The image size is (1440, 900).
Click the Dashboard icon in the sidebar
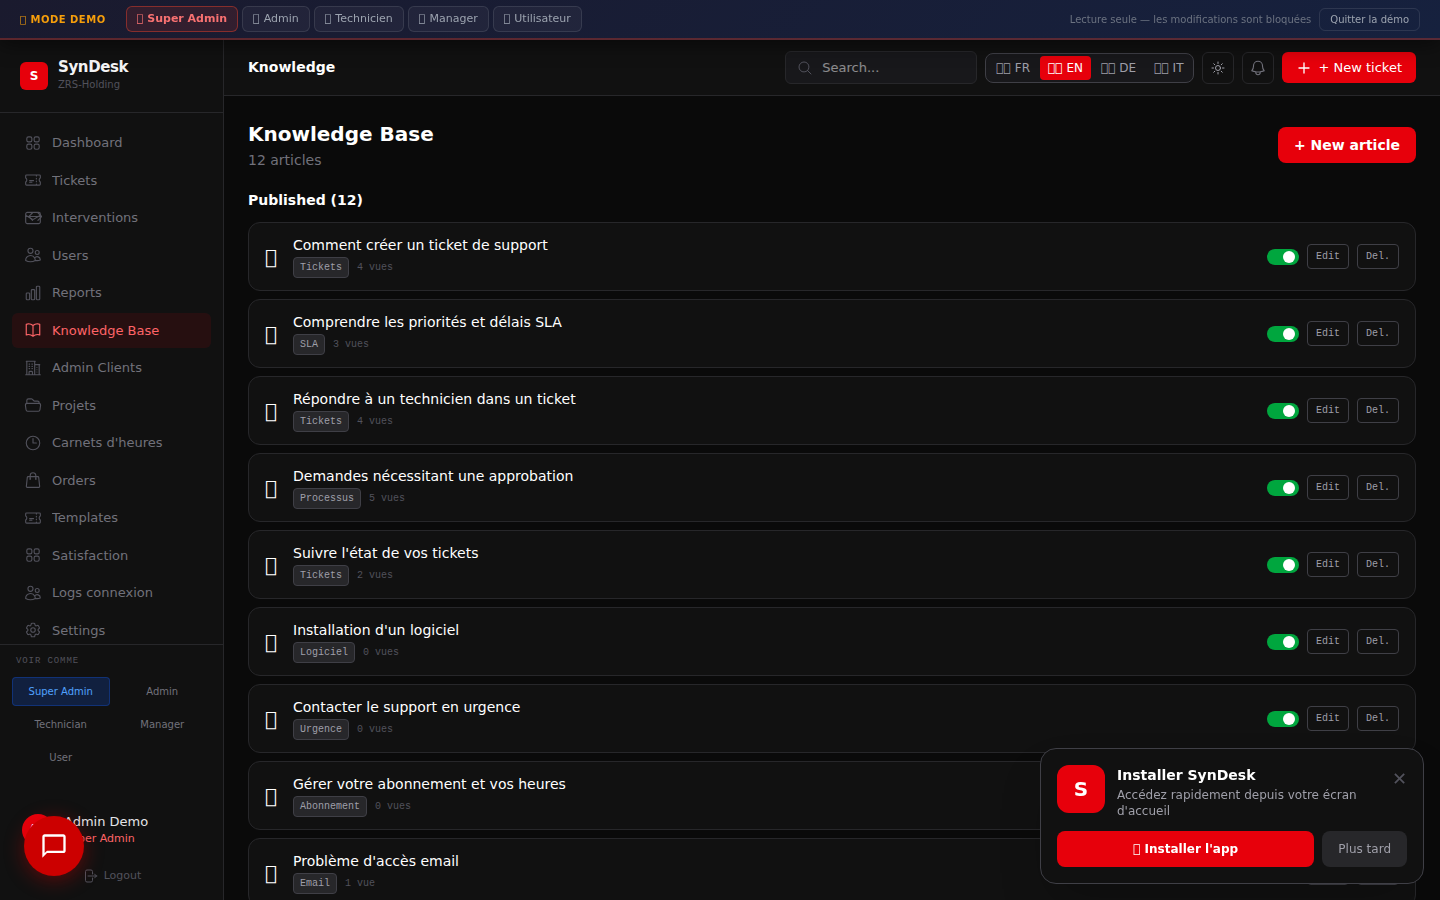[33, 143]
